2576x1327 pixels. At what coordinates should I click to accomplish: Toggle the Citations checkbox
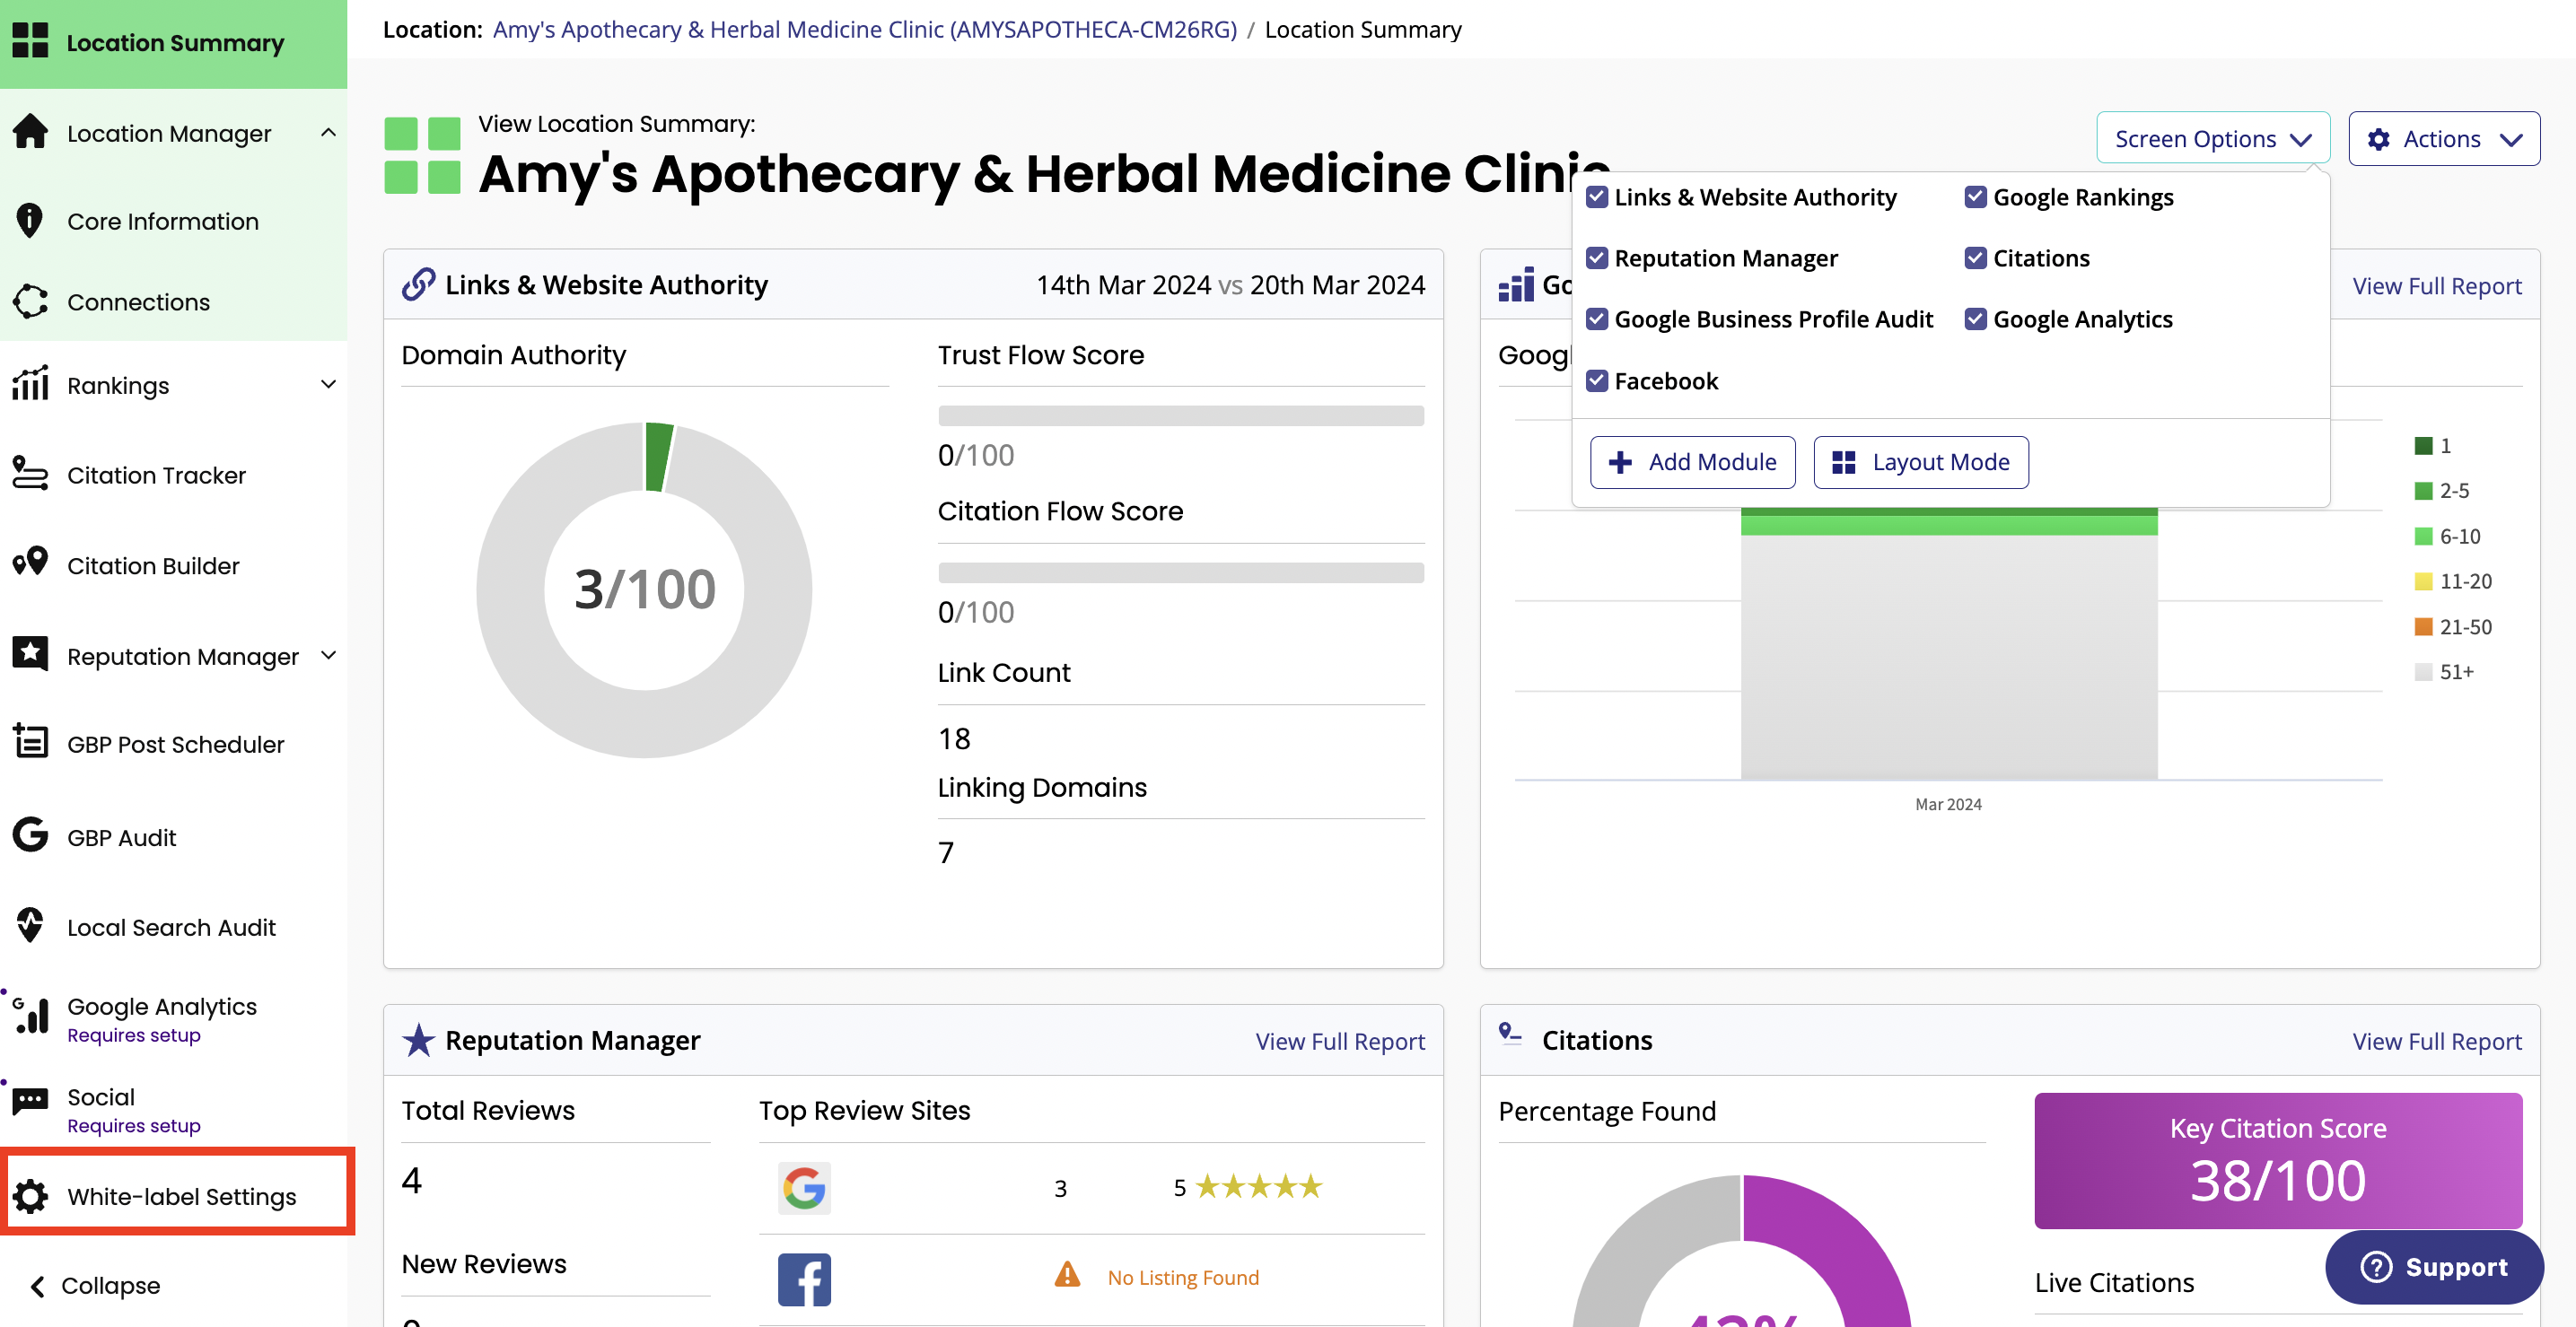1975,258
